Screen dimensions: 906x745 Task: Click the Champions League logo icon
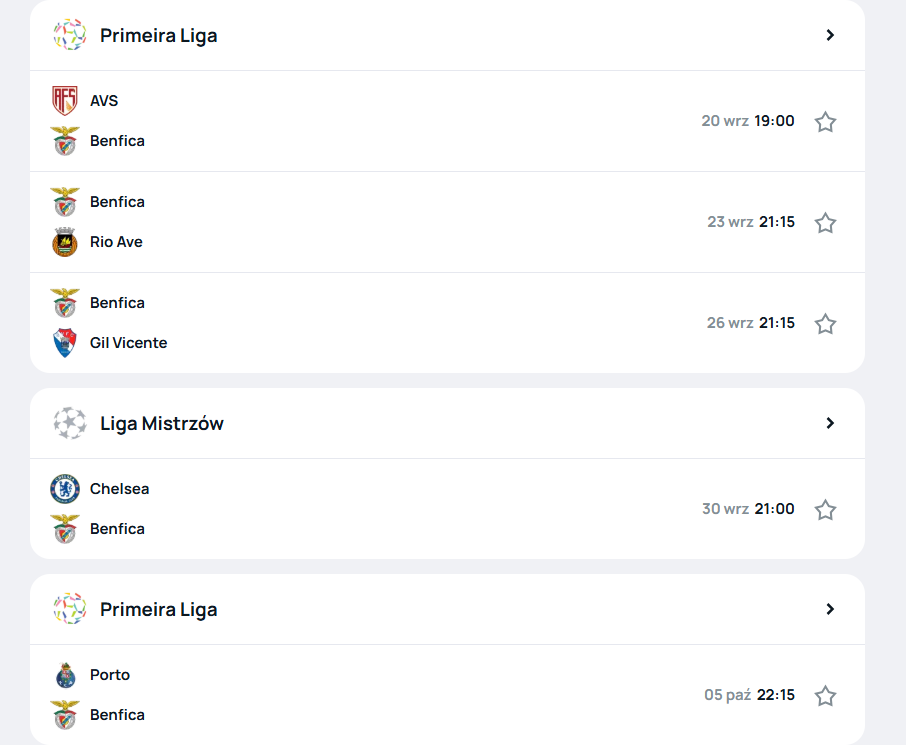70,423
